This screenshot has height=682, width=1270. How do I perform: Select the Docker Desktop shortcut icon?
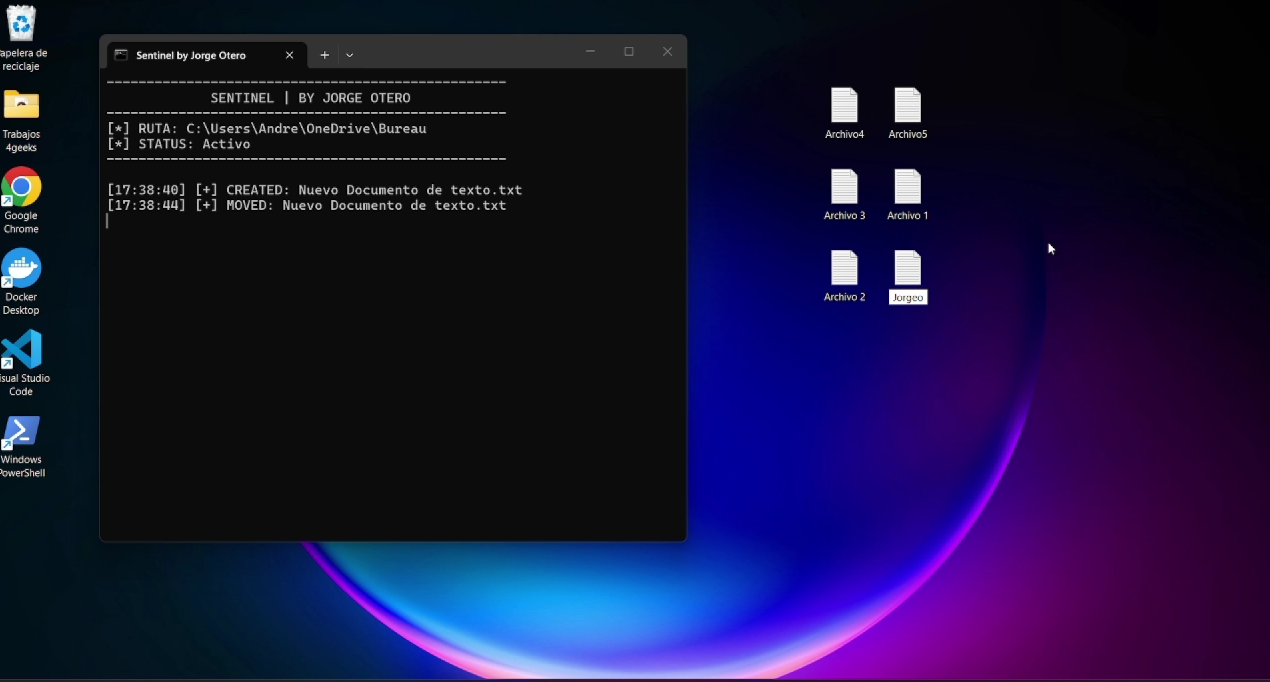(x=21, y=269)
